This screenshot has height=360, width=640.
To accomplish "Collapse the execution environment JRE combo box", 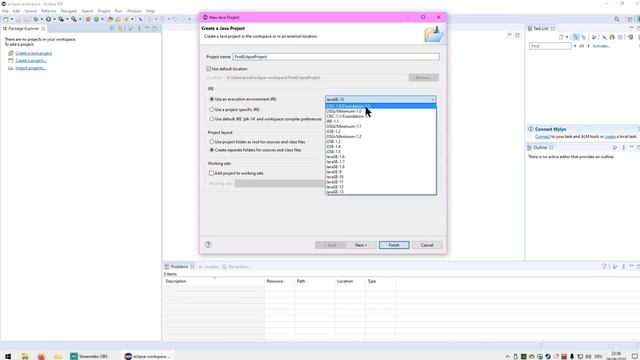I will (433, 100).
